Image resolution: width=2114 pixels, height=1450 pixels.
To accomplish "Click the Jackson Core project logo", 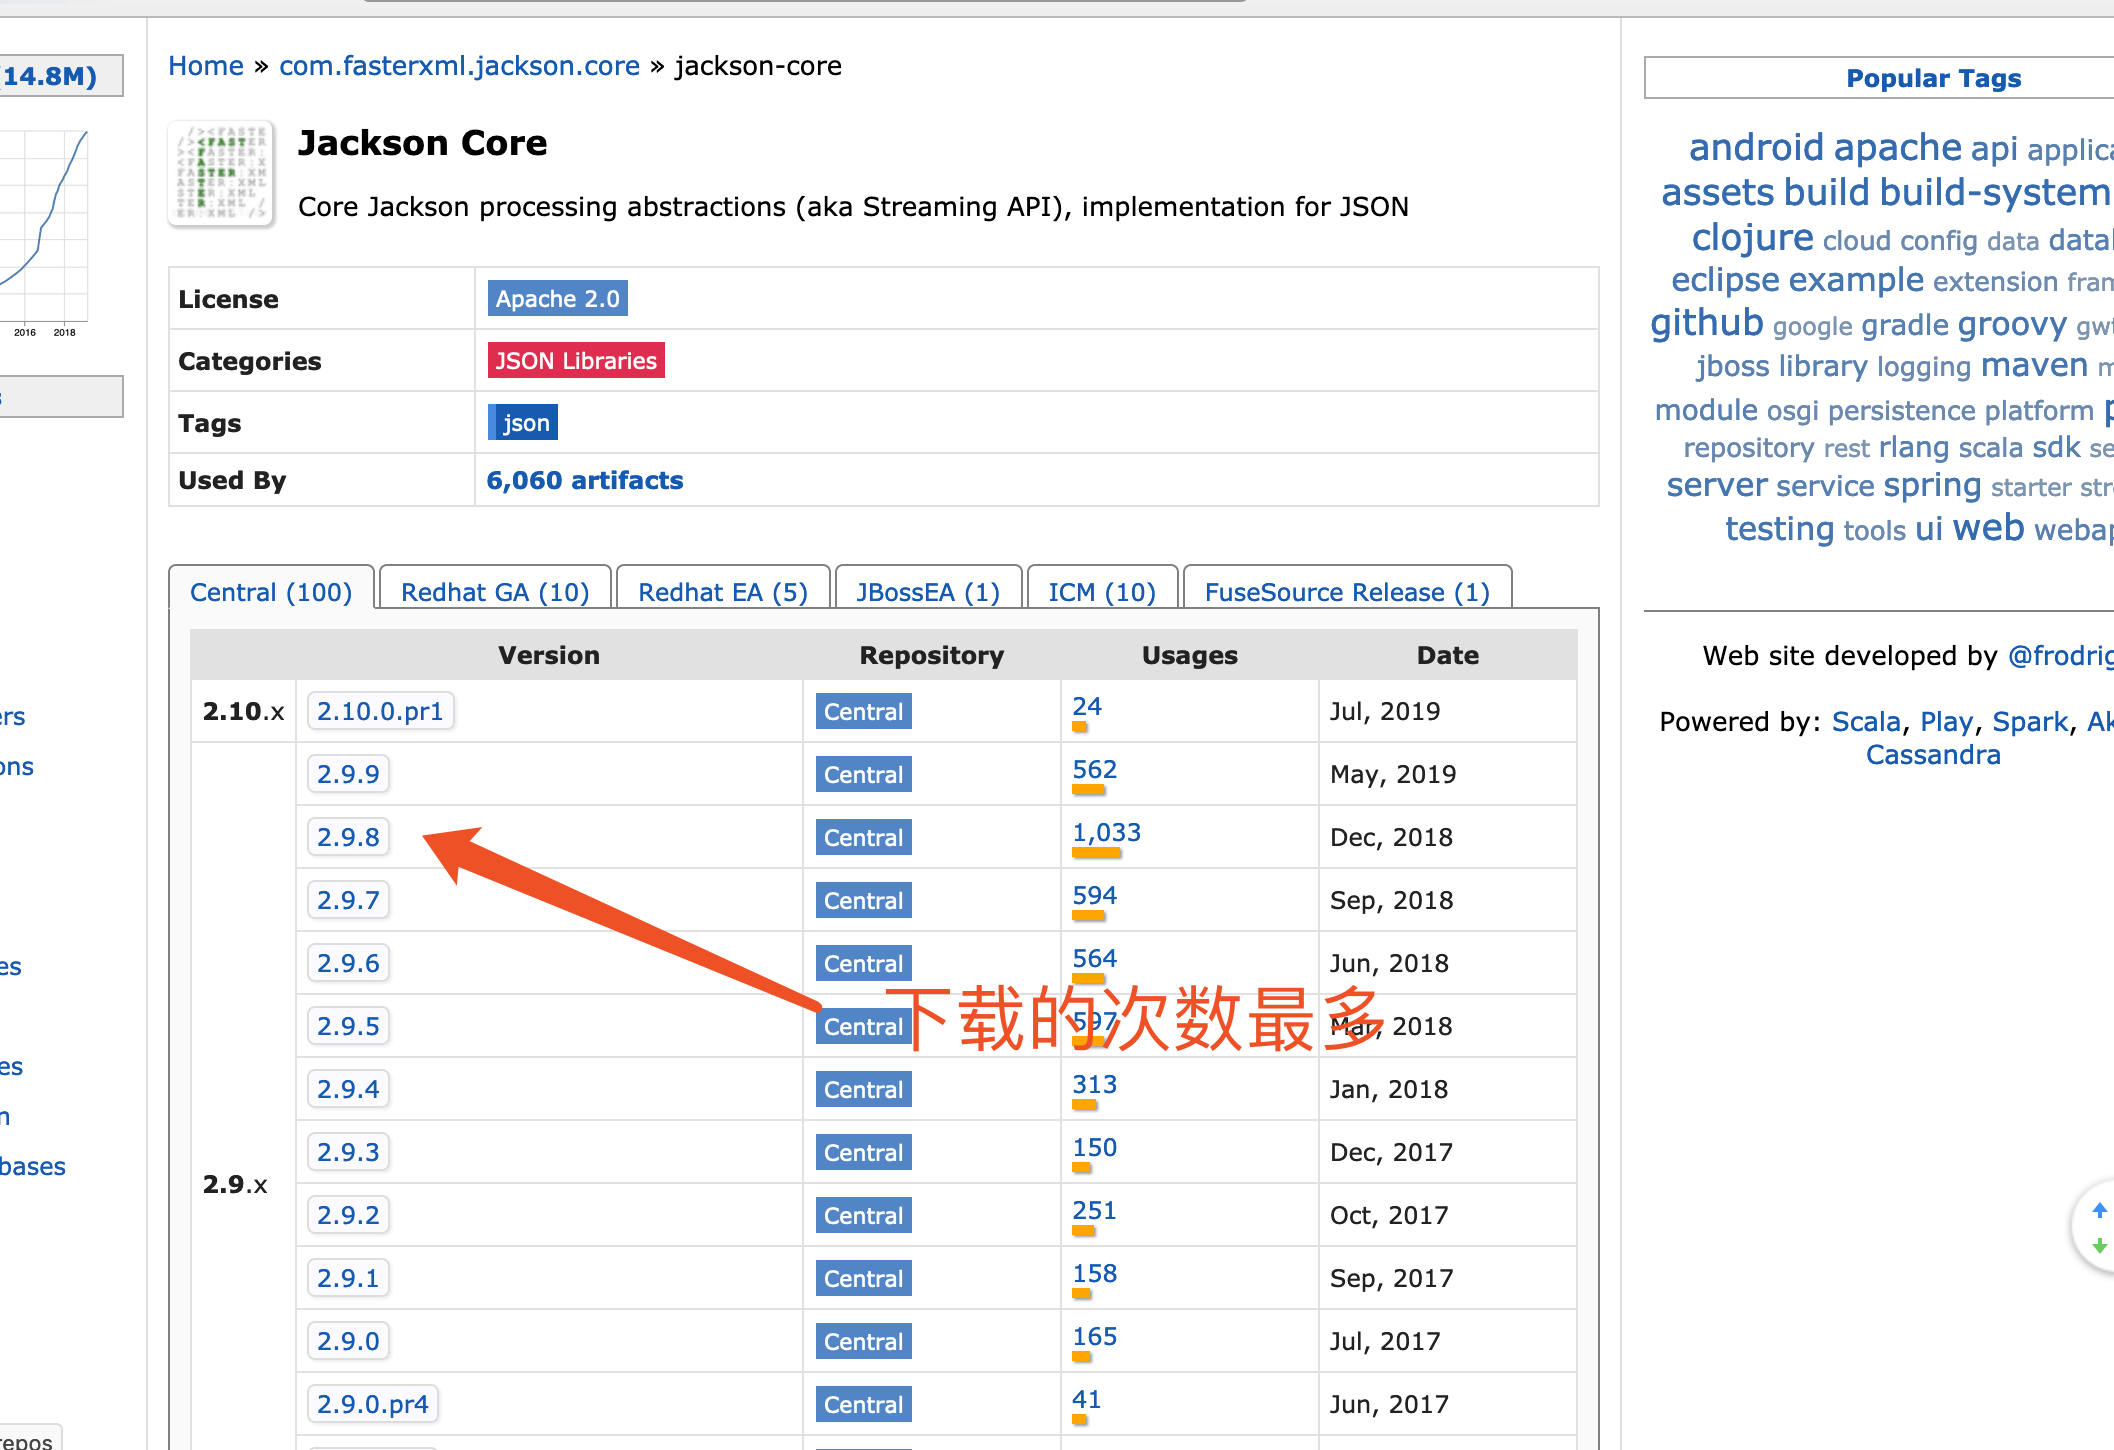I will (x=221, y=173).
